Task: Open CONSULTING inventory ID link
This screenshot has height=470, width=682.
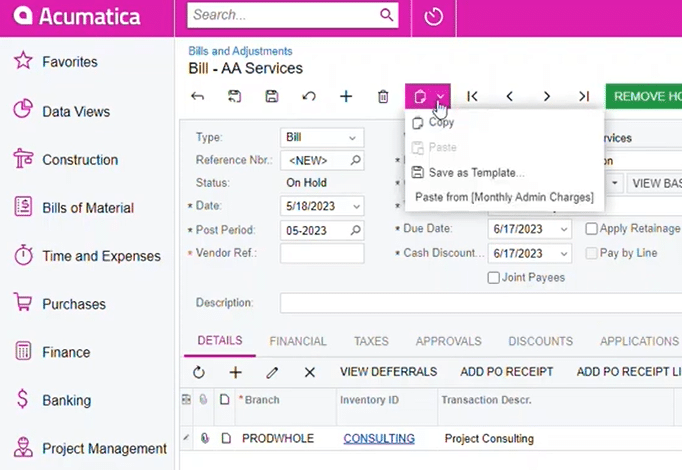Action: [379, 439]
